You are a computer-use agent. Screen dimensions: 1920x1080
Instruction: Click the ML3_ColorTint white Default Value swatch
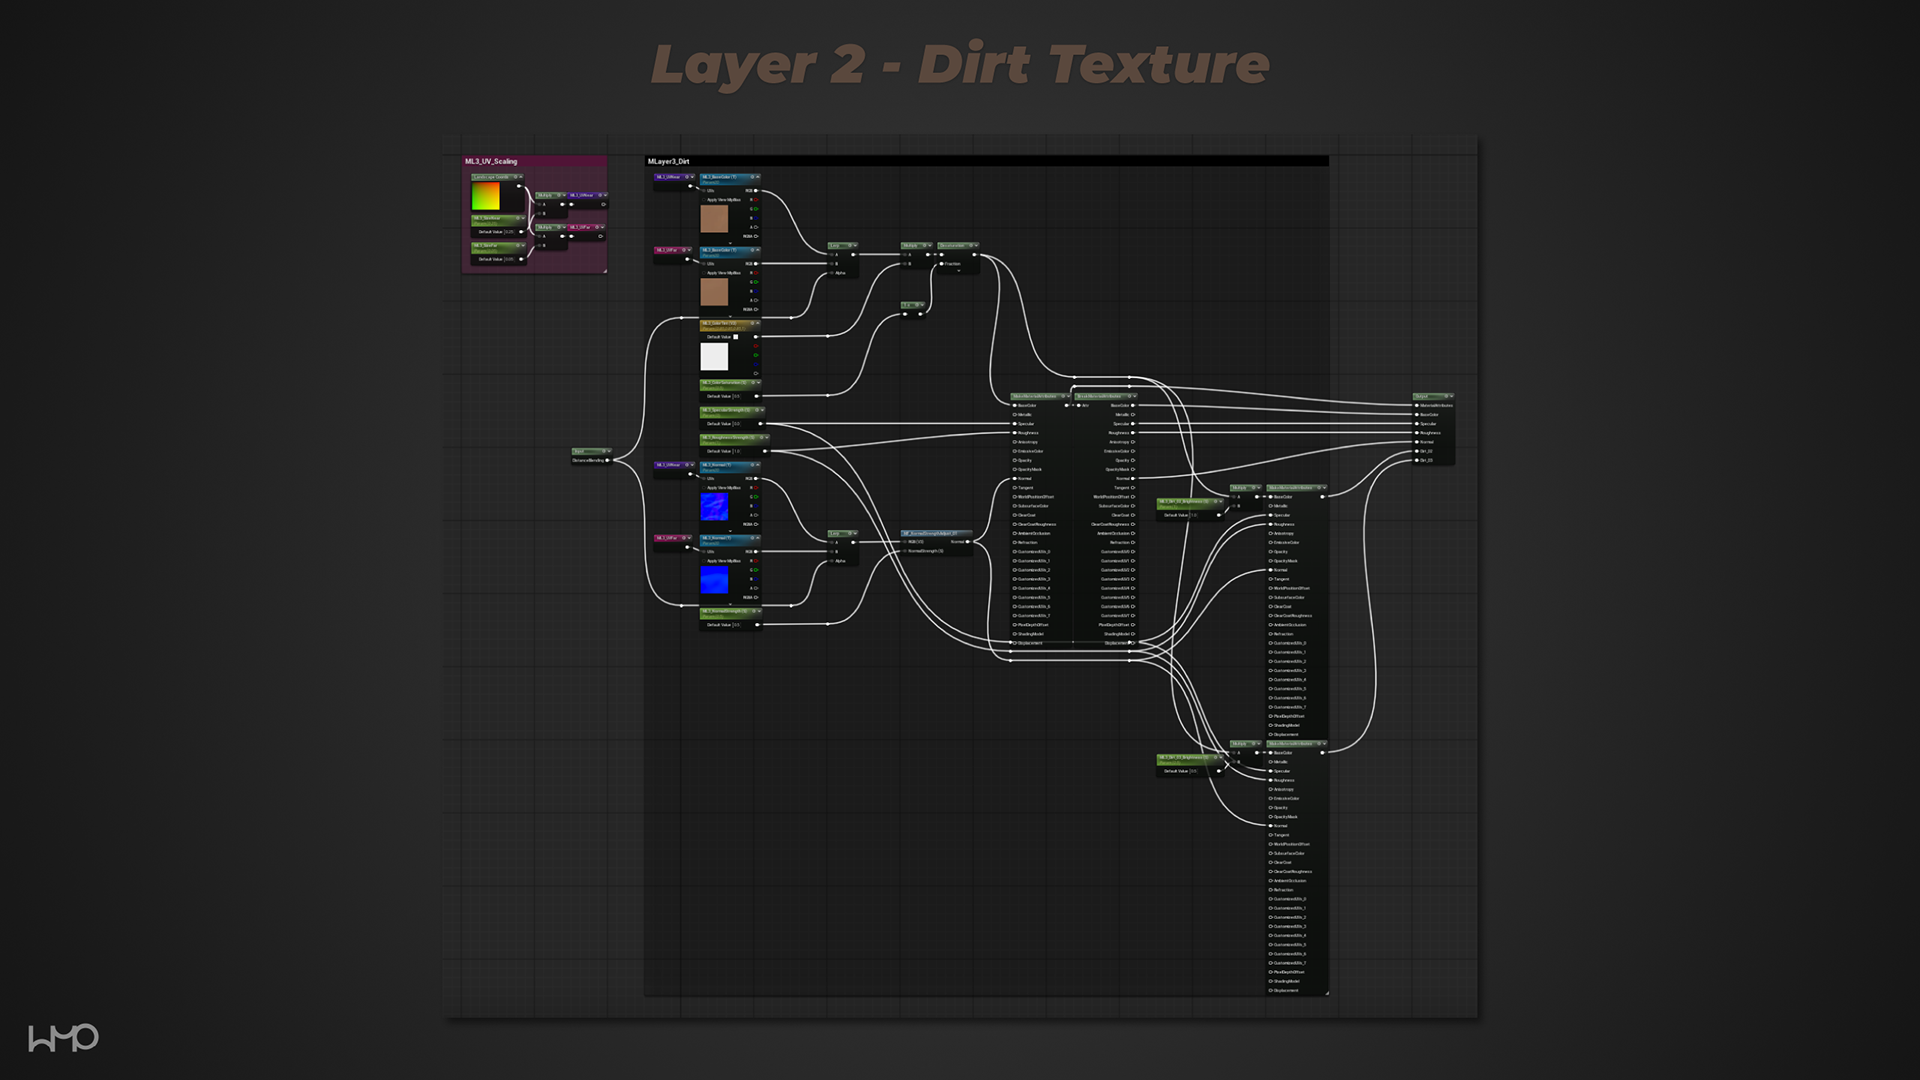pos(736,337)
